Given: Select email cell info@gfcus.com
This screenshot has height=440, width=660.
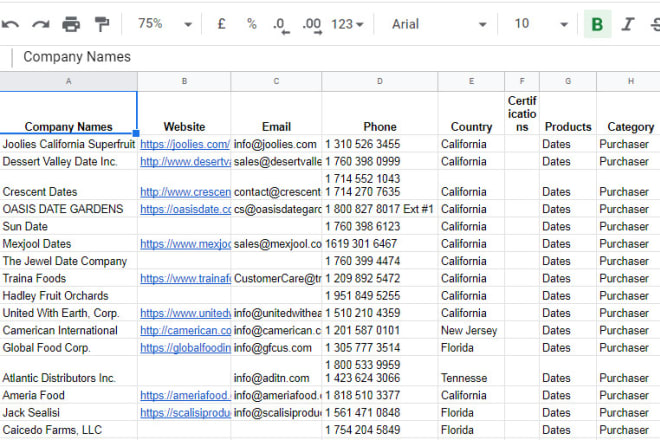Looking at the screenshot, I should pos(276,347).
